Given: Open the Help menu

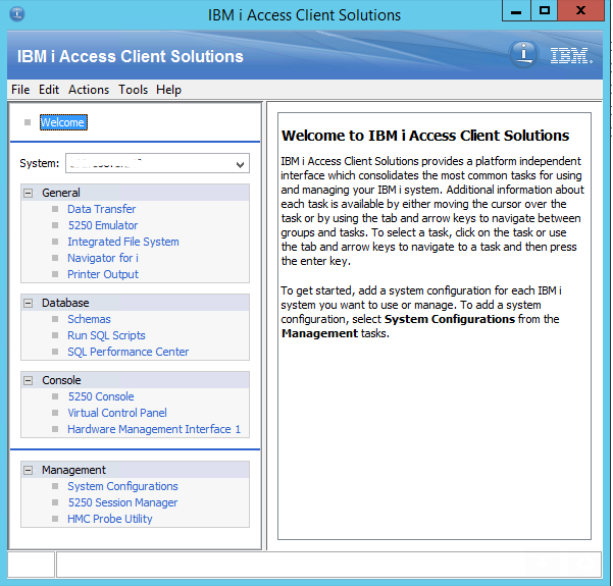Looking at the screenshot, I should (x=168, y=90).
